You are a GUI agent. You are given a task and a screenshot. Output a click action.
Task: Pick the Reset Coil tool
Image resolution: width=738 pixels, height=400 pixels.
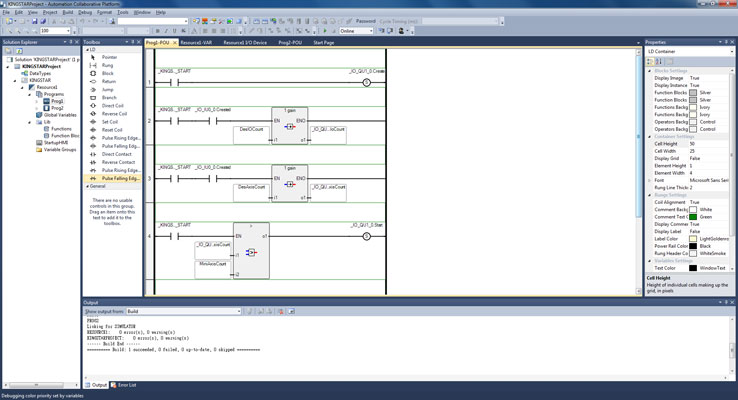click(113, 129)
